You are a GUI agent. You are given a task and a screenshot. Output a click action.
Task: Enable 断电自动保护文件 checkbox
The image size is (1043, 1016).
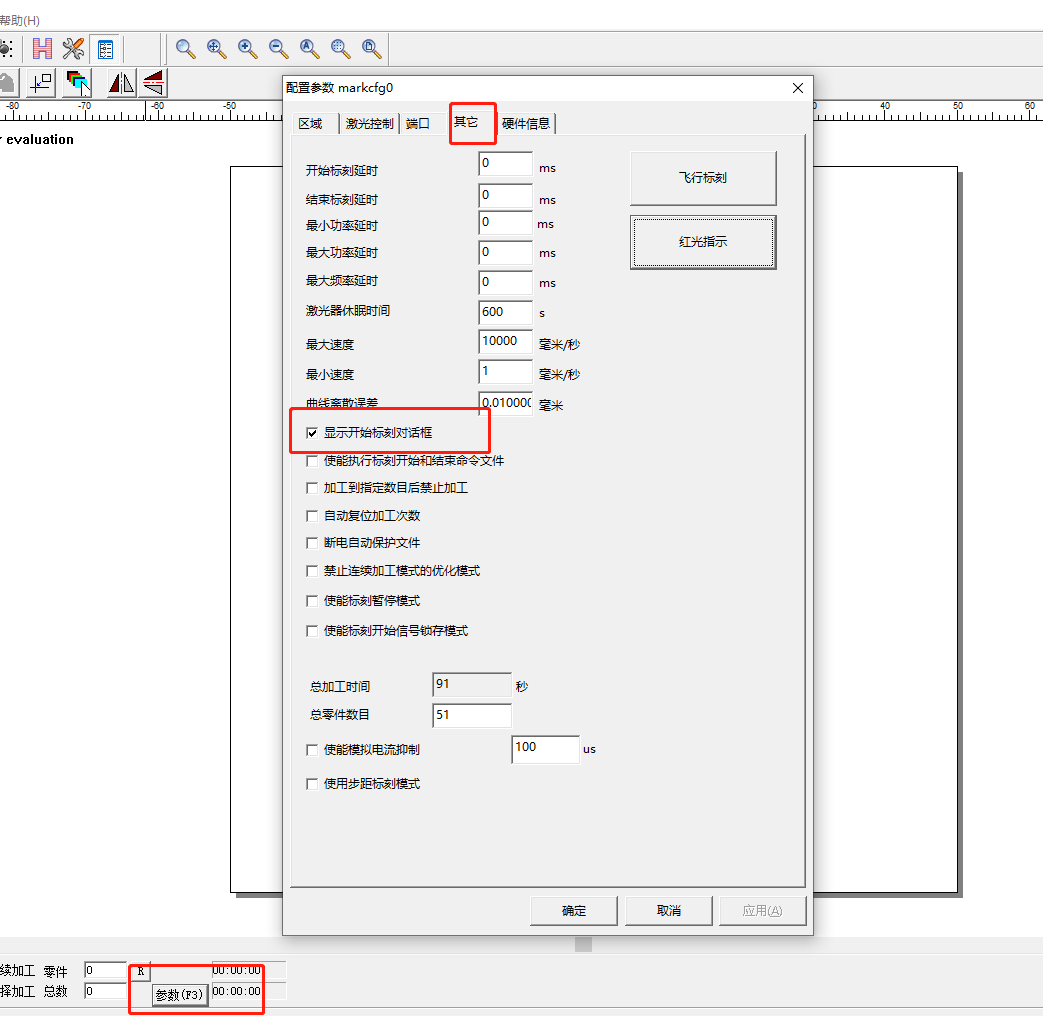click(x=312, y=543)
